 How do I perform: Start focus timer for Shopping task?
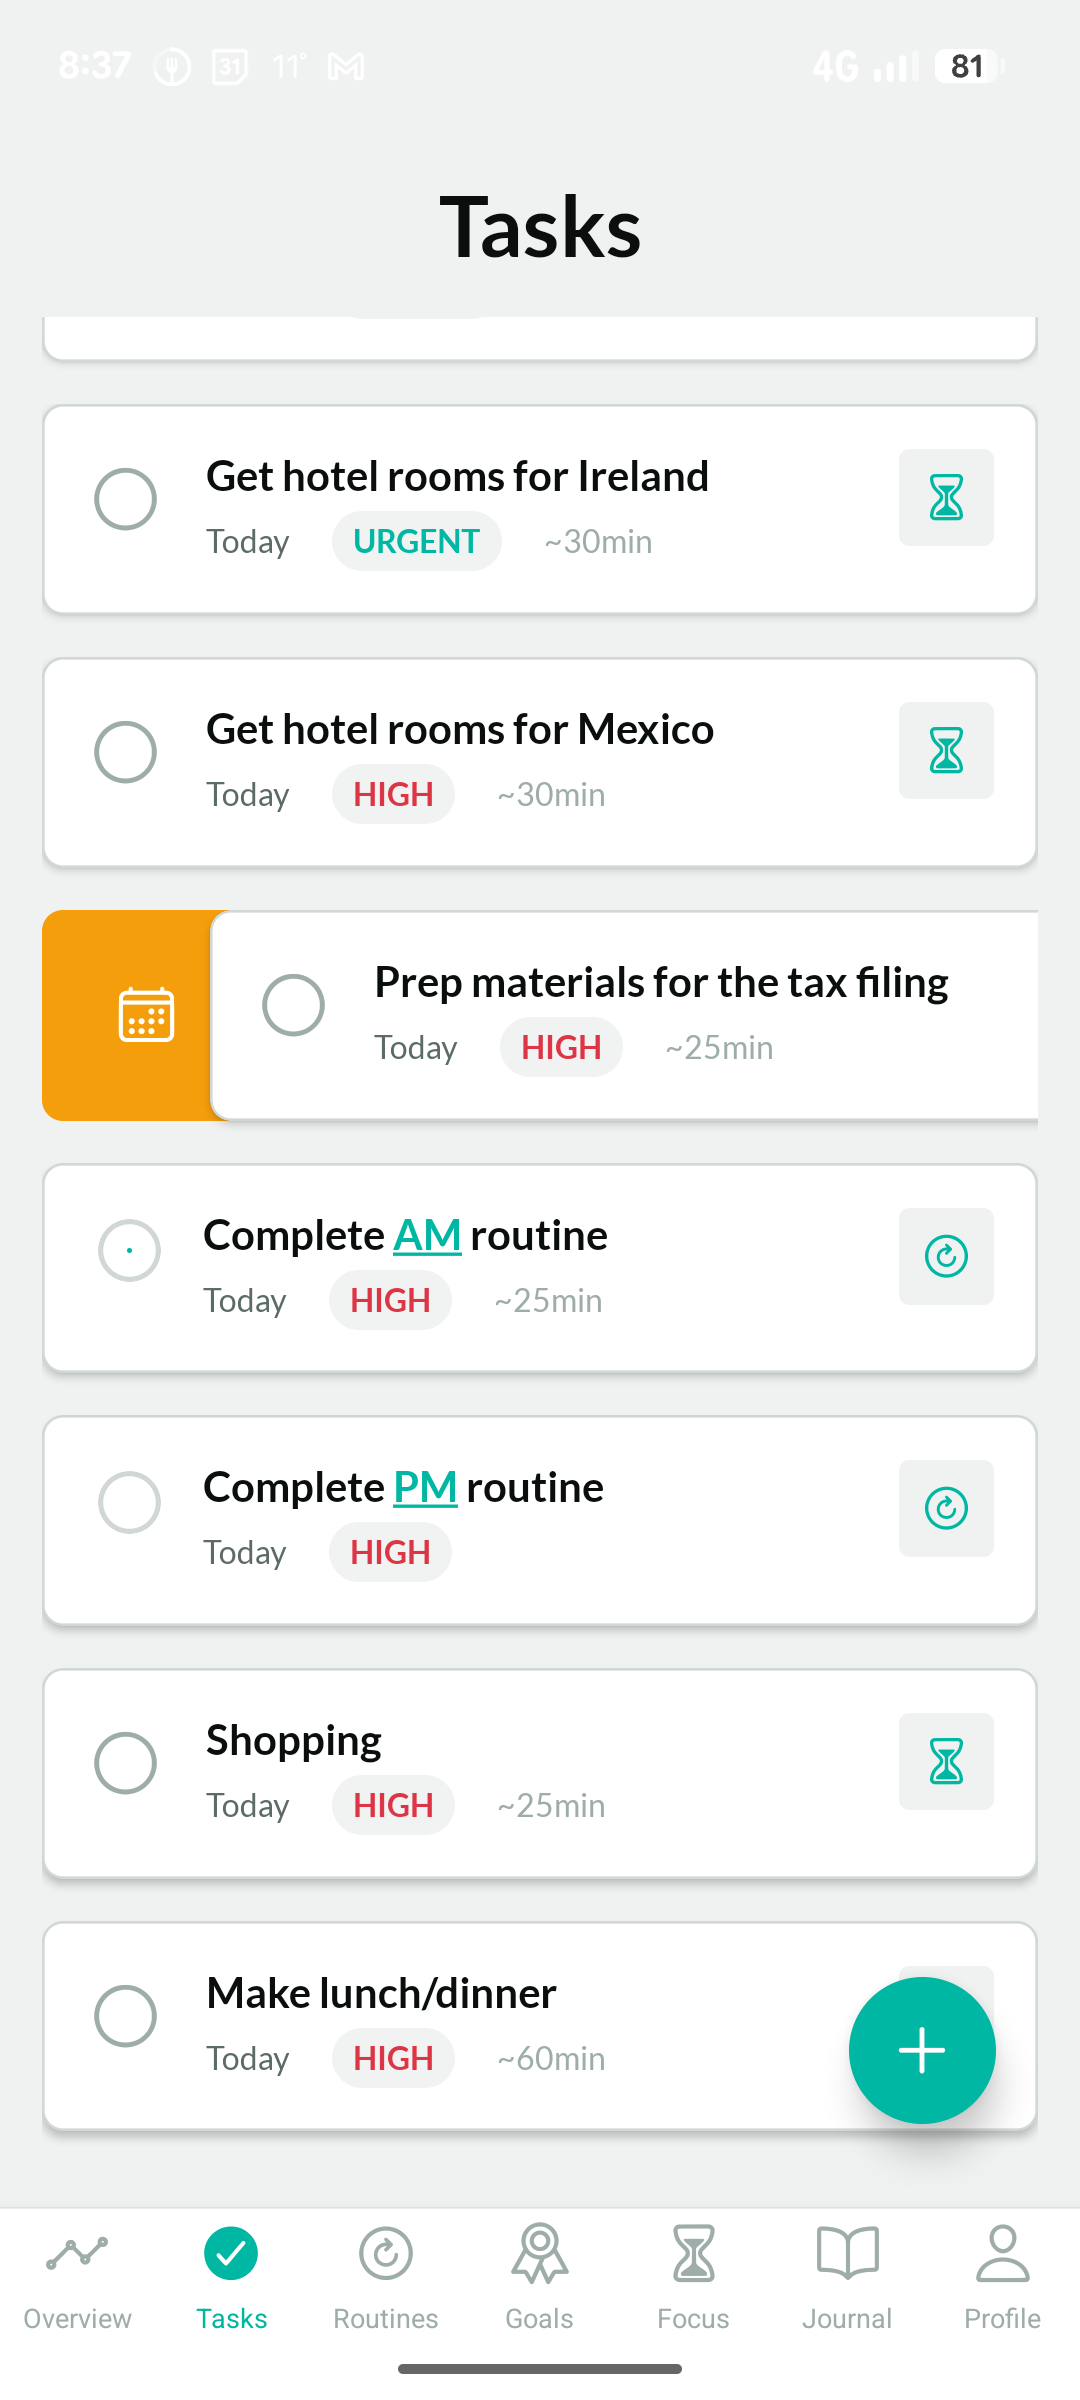[946, 1762]
